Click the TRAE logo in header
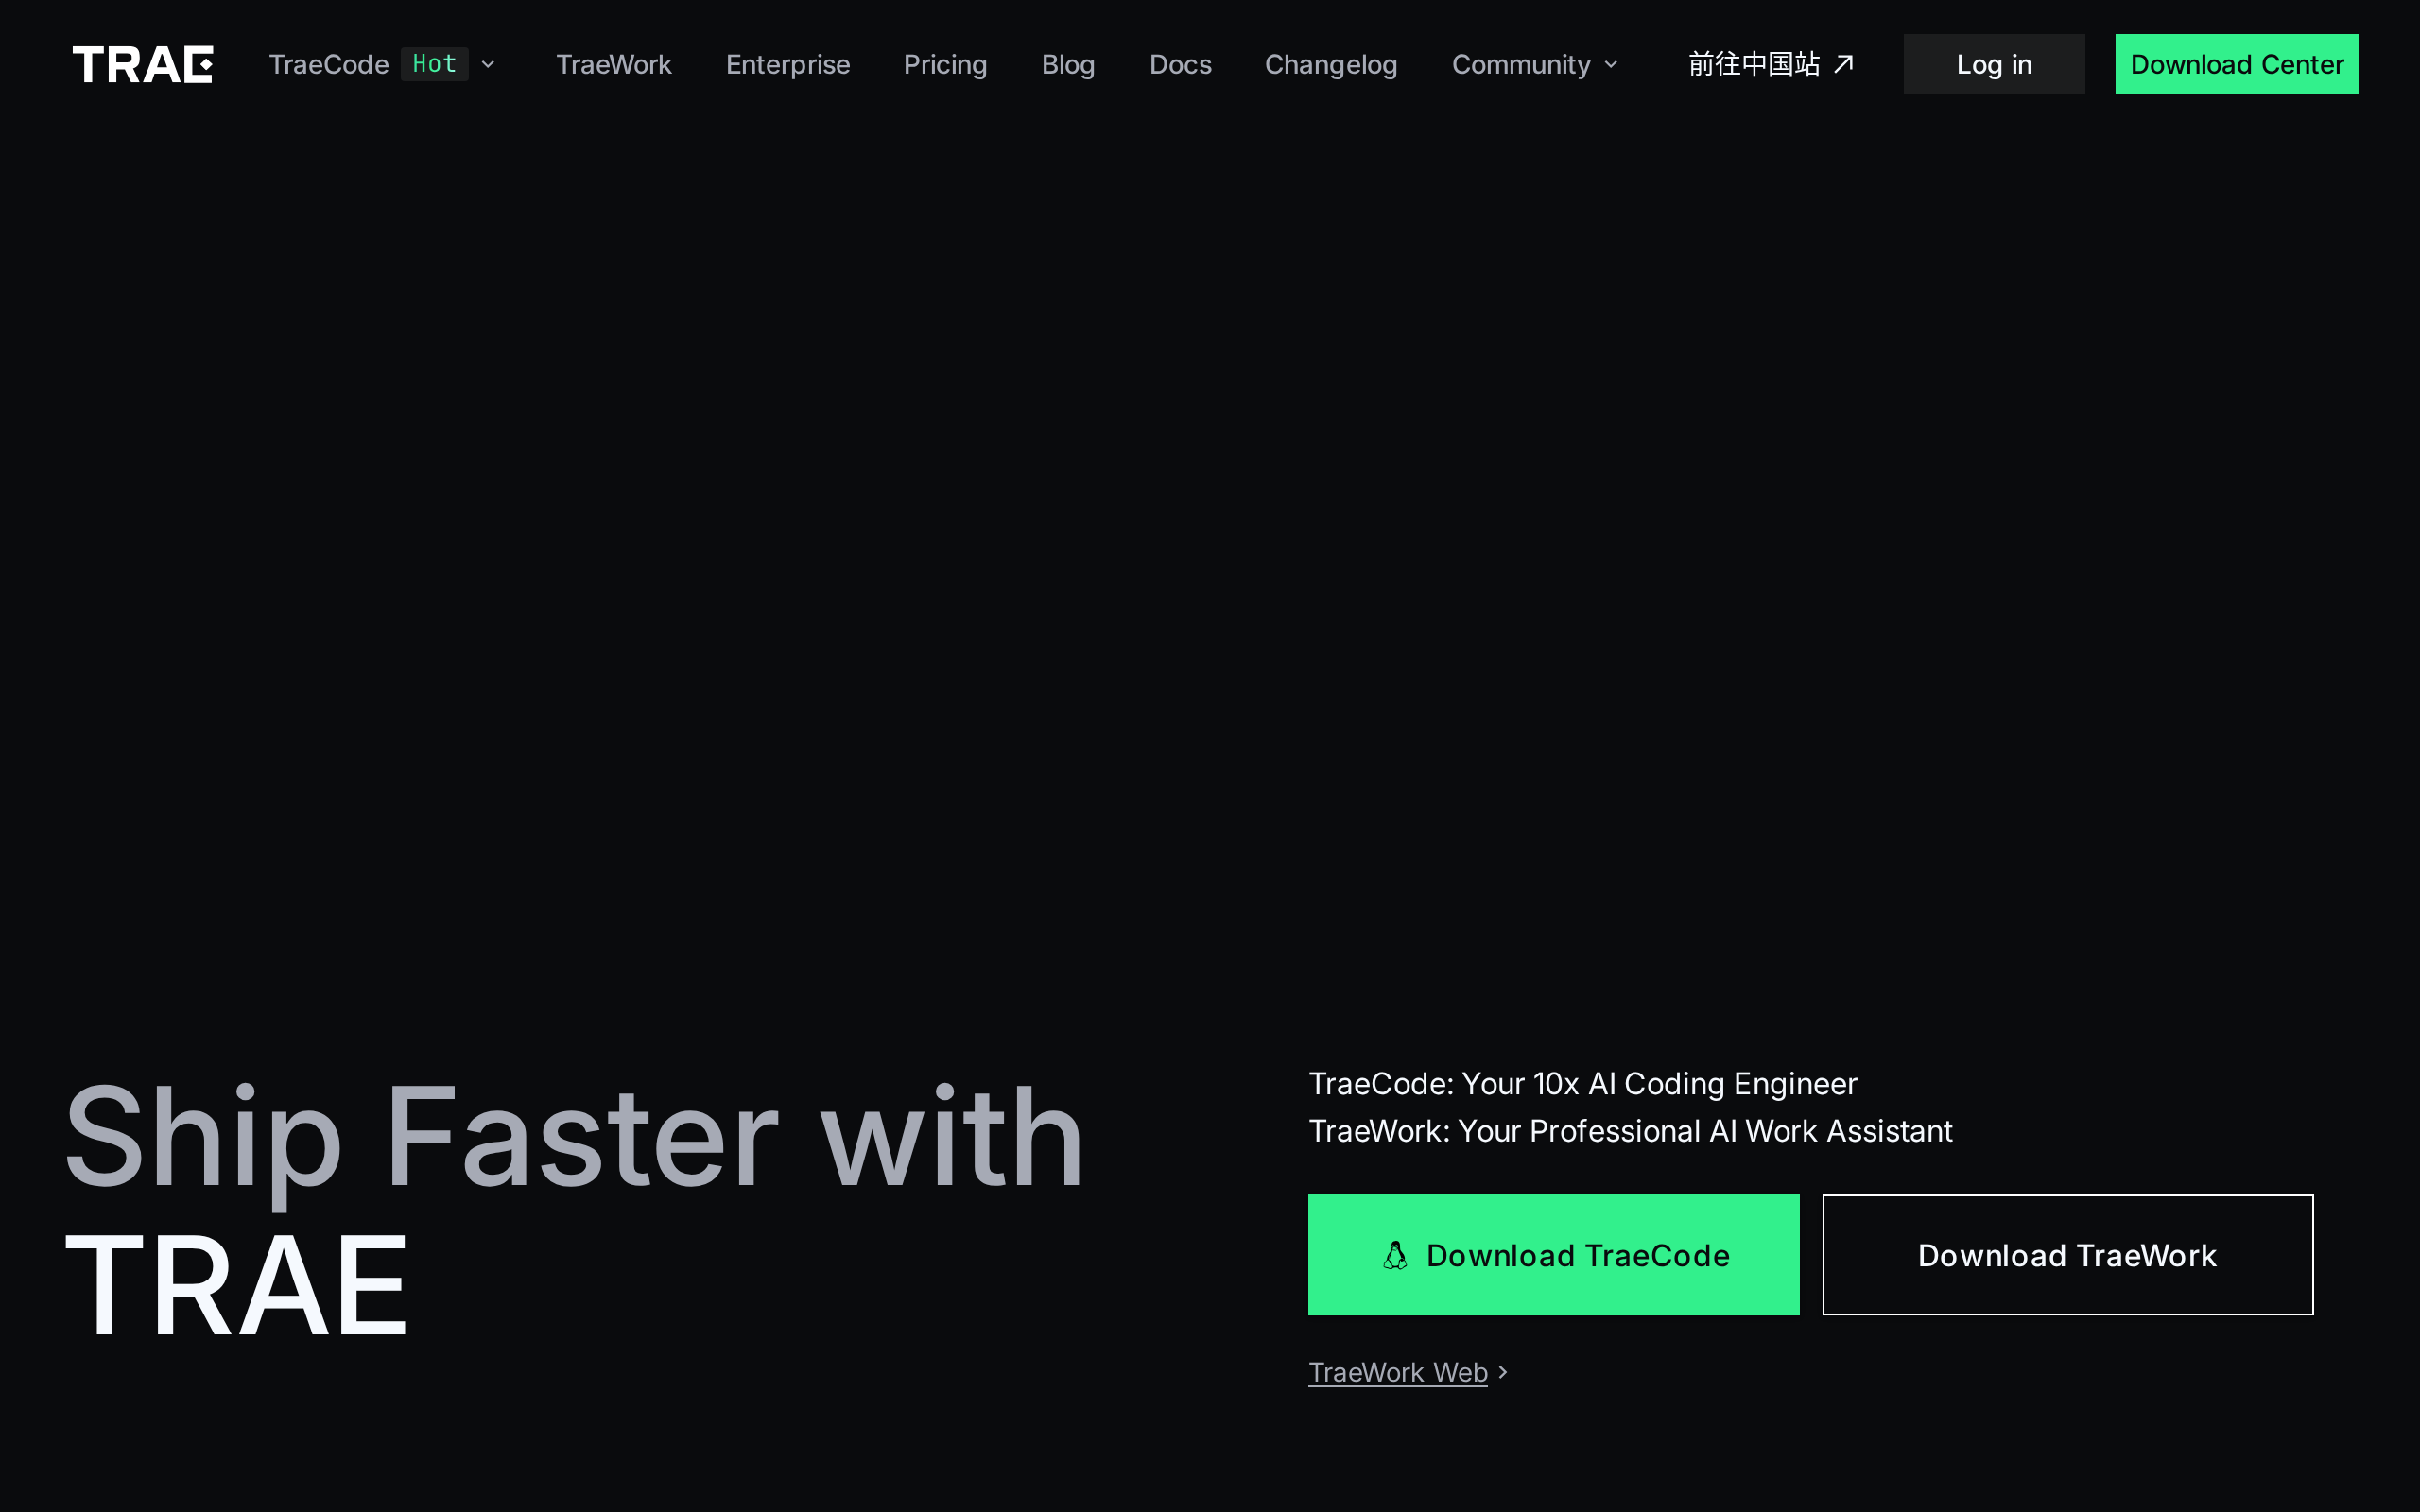Viewport: 2420px width, 1512px height. coord(142,64)
